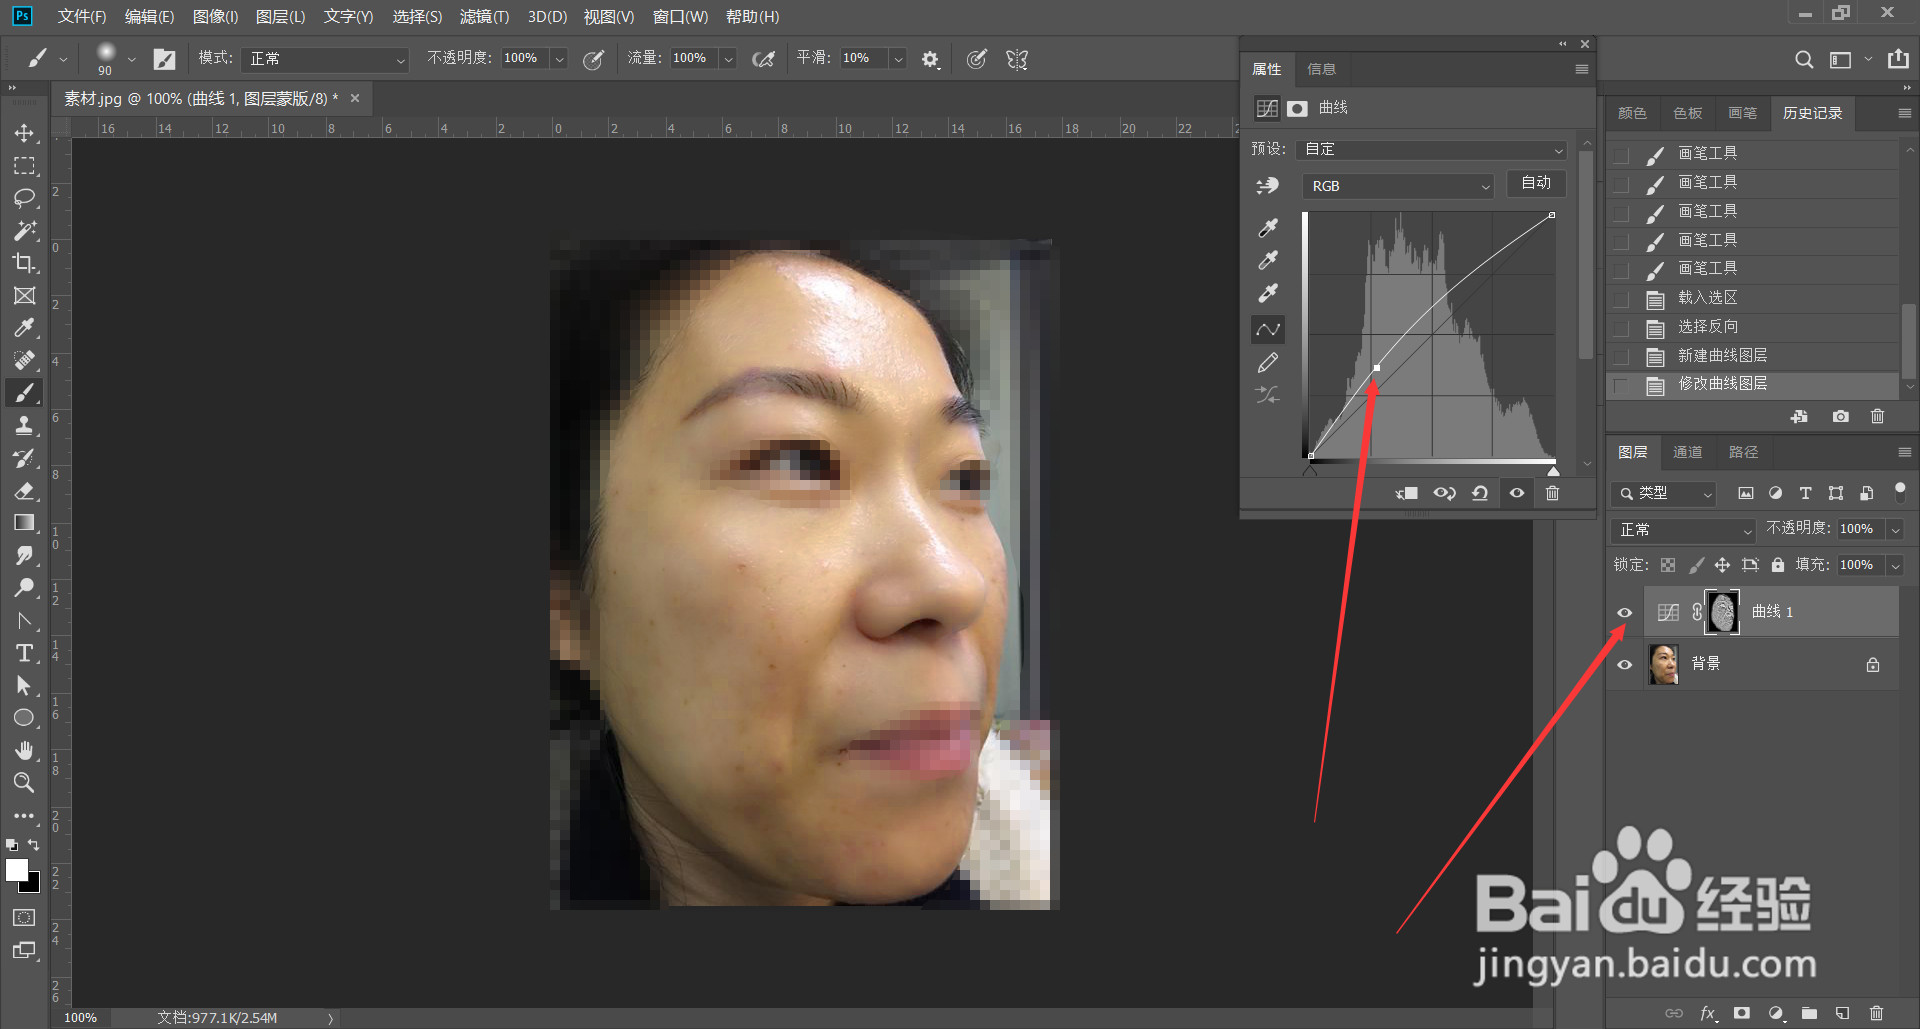Reset curves adjustment to defaults
This screenshot has width=1920, height=1029.
[x=1480, y=493]
